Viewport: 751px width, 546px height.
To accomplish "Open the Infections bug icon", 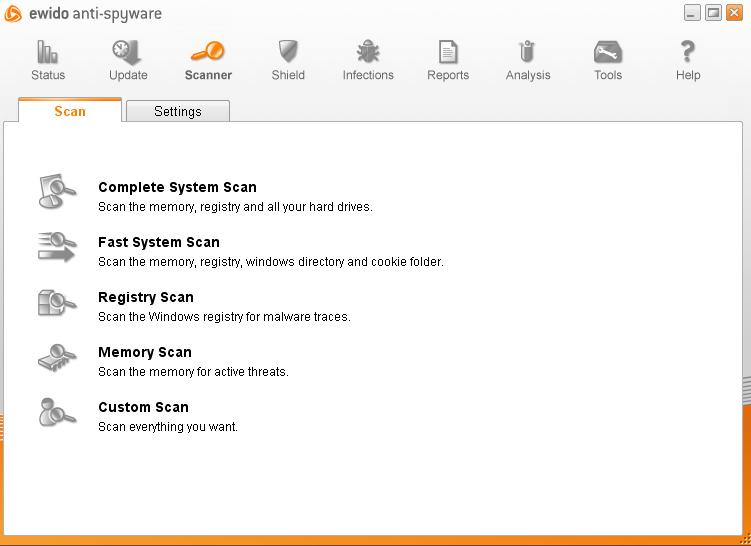I will pos(368,51).
